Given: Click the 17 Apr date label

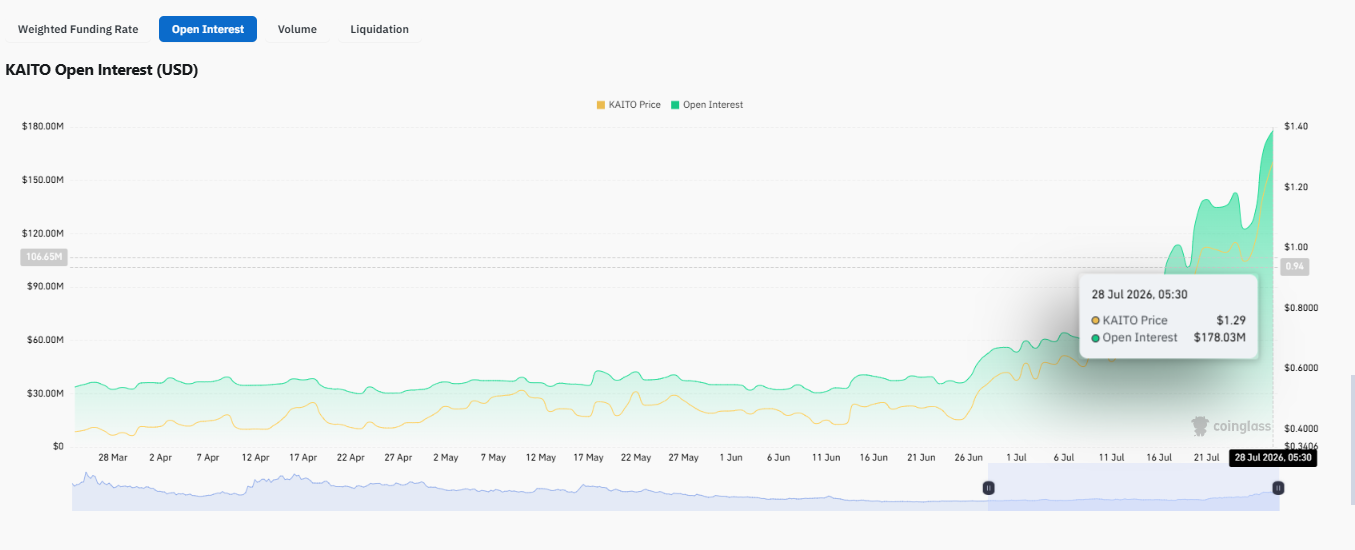Looking at the screenshot, I should click(302, 457).
